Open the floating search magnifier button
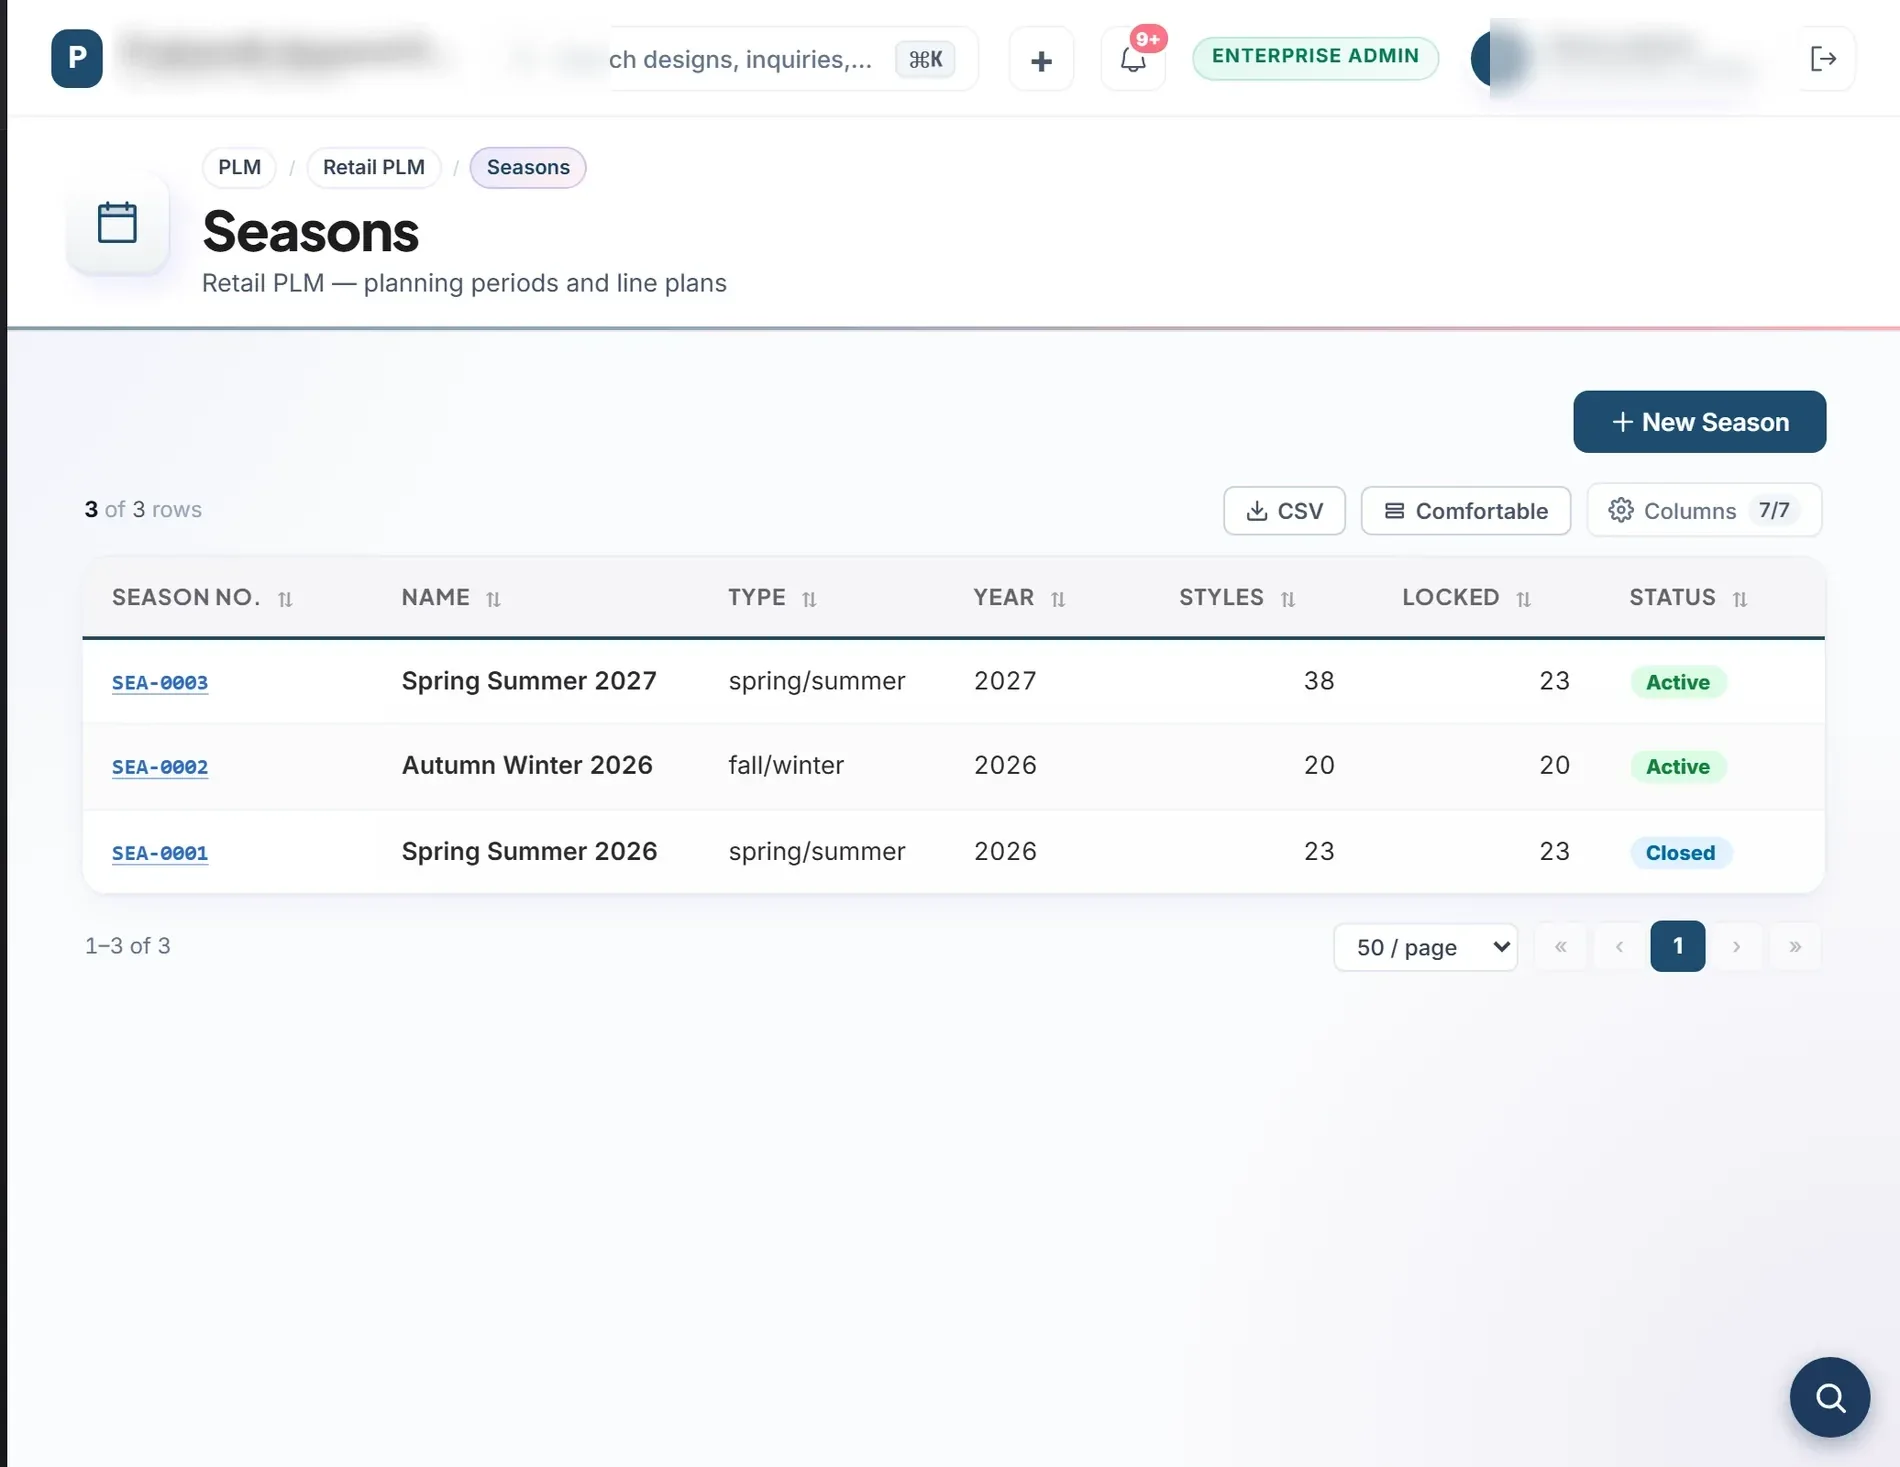The image size is (1900, 1467). point(1830,1397)
